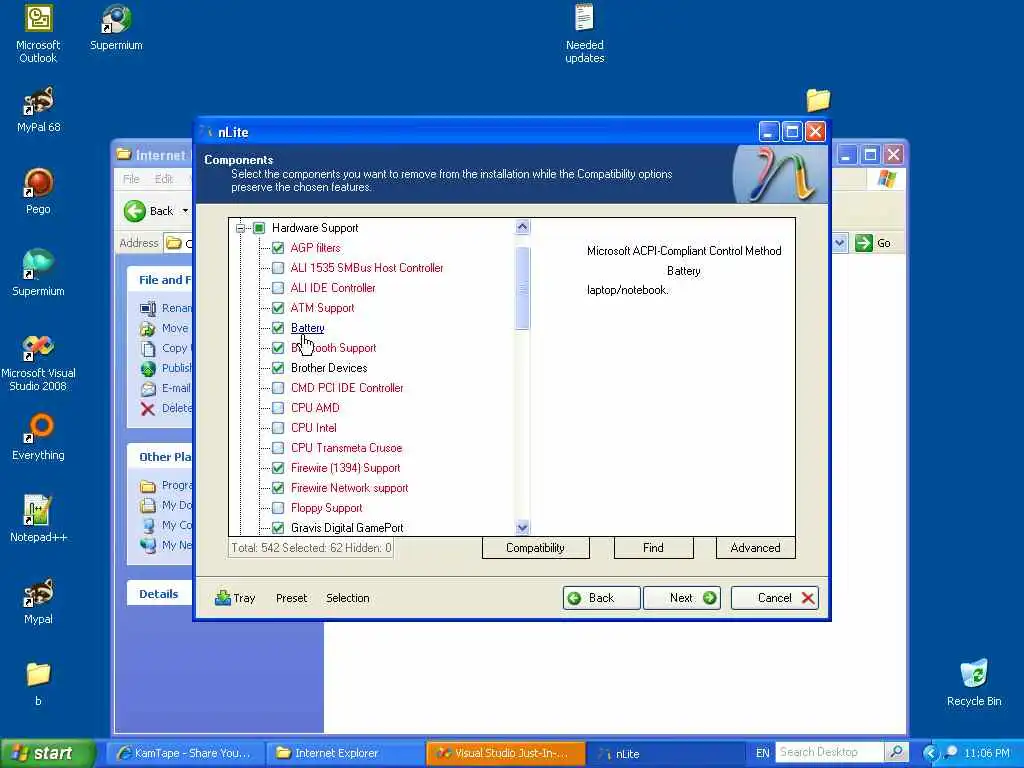Uncheck the ATM Support checkbox
Image resolution: width=1024 pixels, height=768 pixels.
[x=278, y=308]
